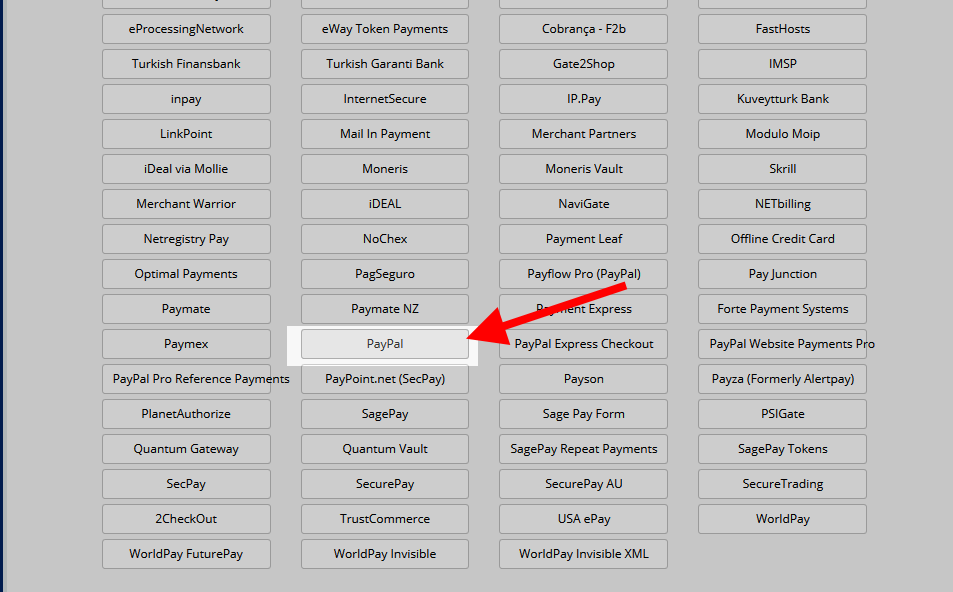Viewport: 953px width, 592px height.
Task: Choose PayPal Pro Reference Payments
Action: click(186, 379)
